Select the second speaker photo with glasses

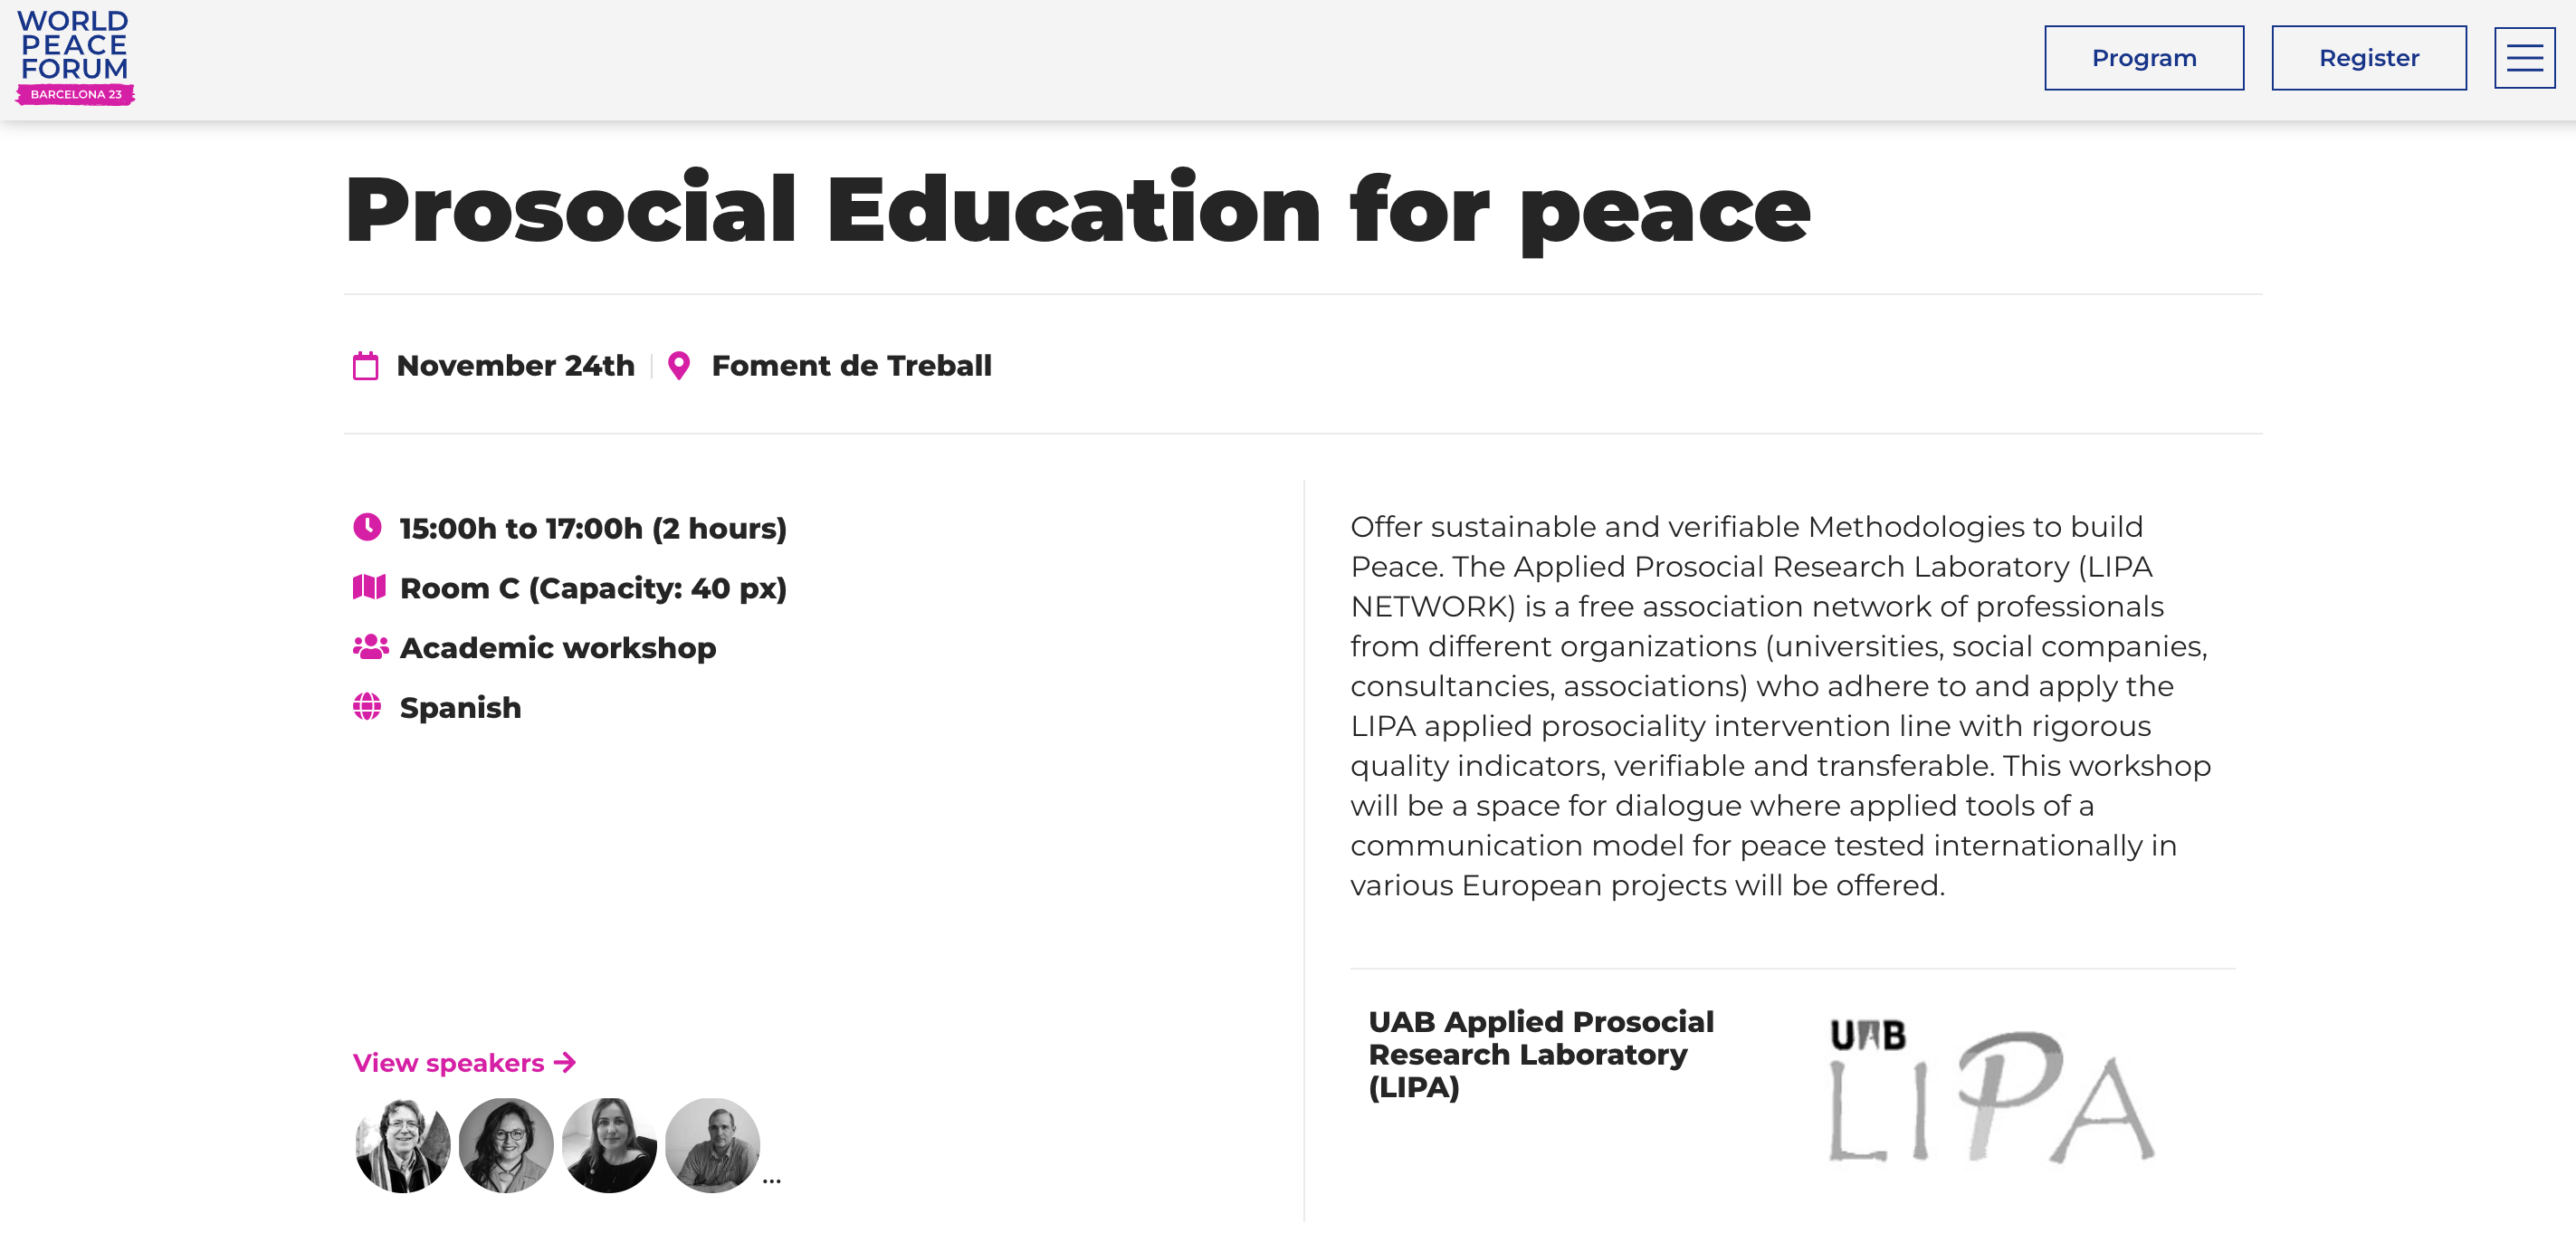coord(506,1145)
